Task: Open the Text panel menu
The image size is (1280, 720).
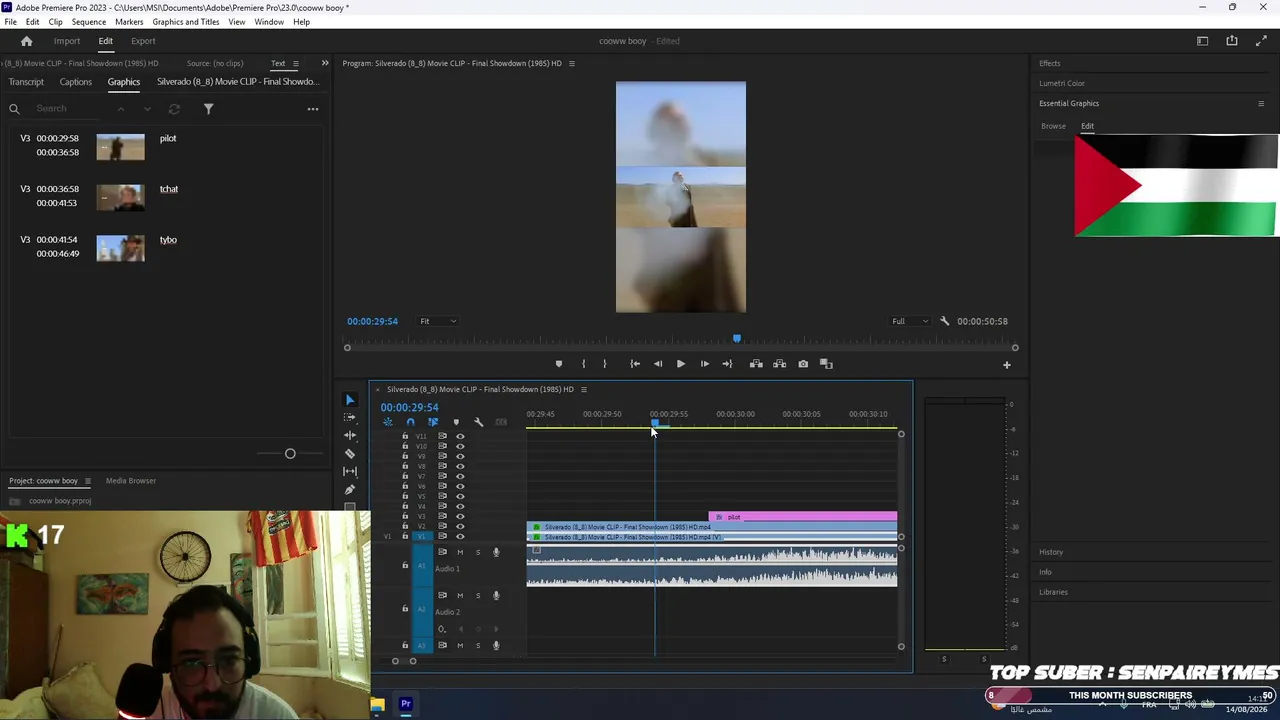Action: click(x=295, y=64)
